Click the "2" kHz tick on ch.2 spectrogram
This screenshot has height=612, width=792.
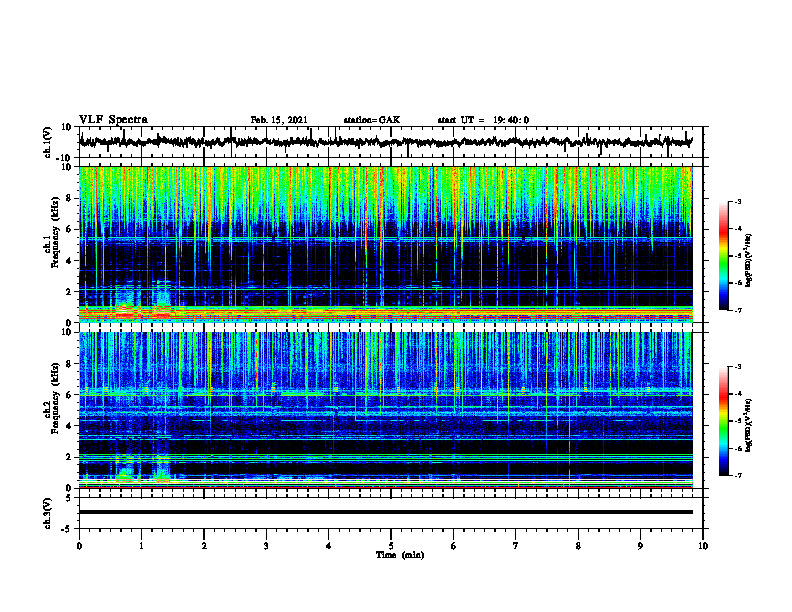pos(70,457)
